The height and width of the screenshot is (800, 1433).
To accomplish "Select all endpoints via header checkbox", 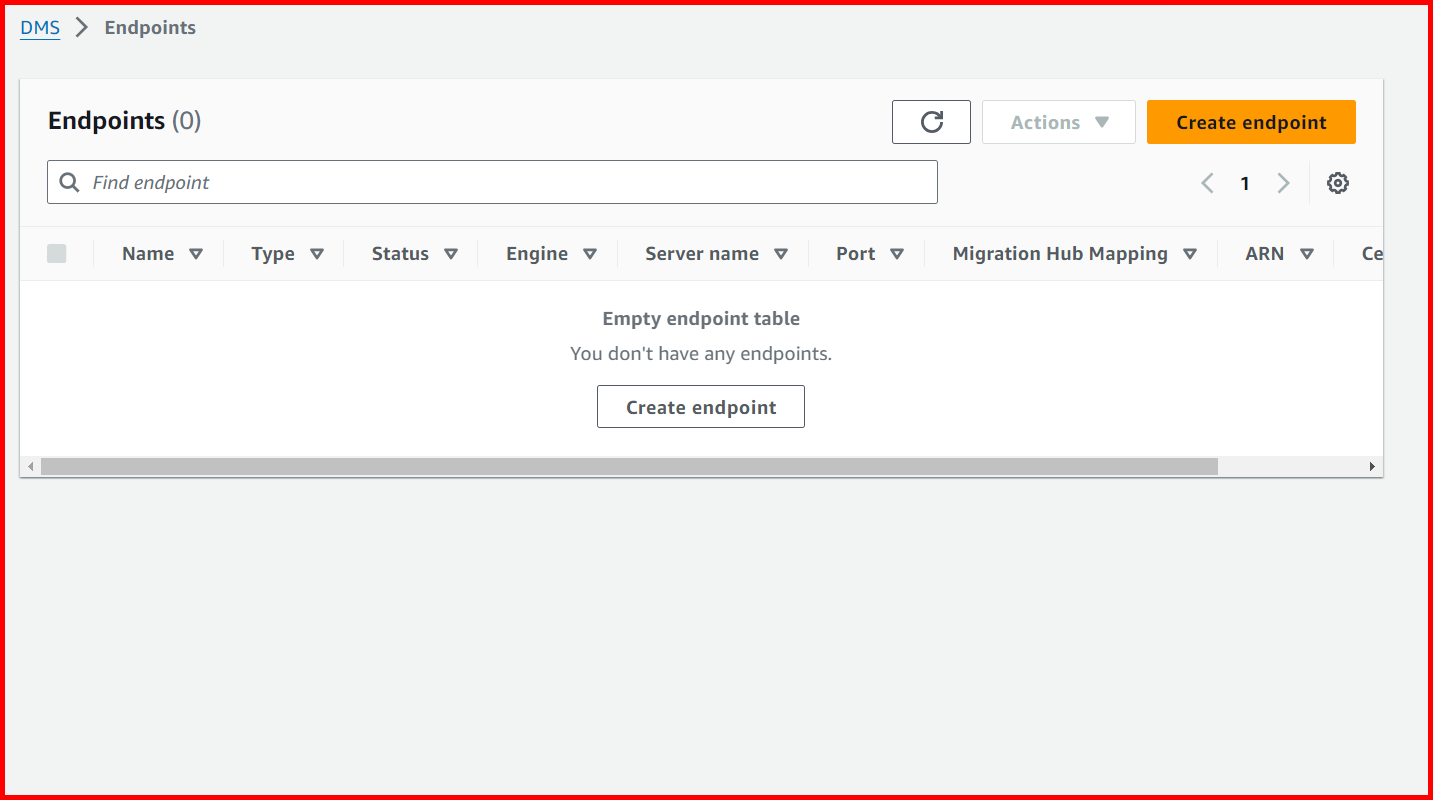I will click(57, 253).
